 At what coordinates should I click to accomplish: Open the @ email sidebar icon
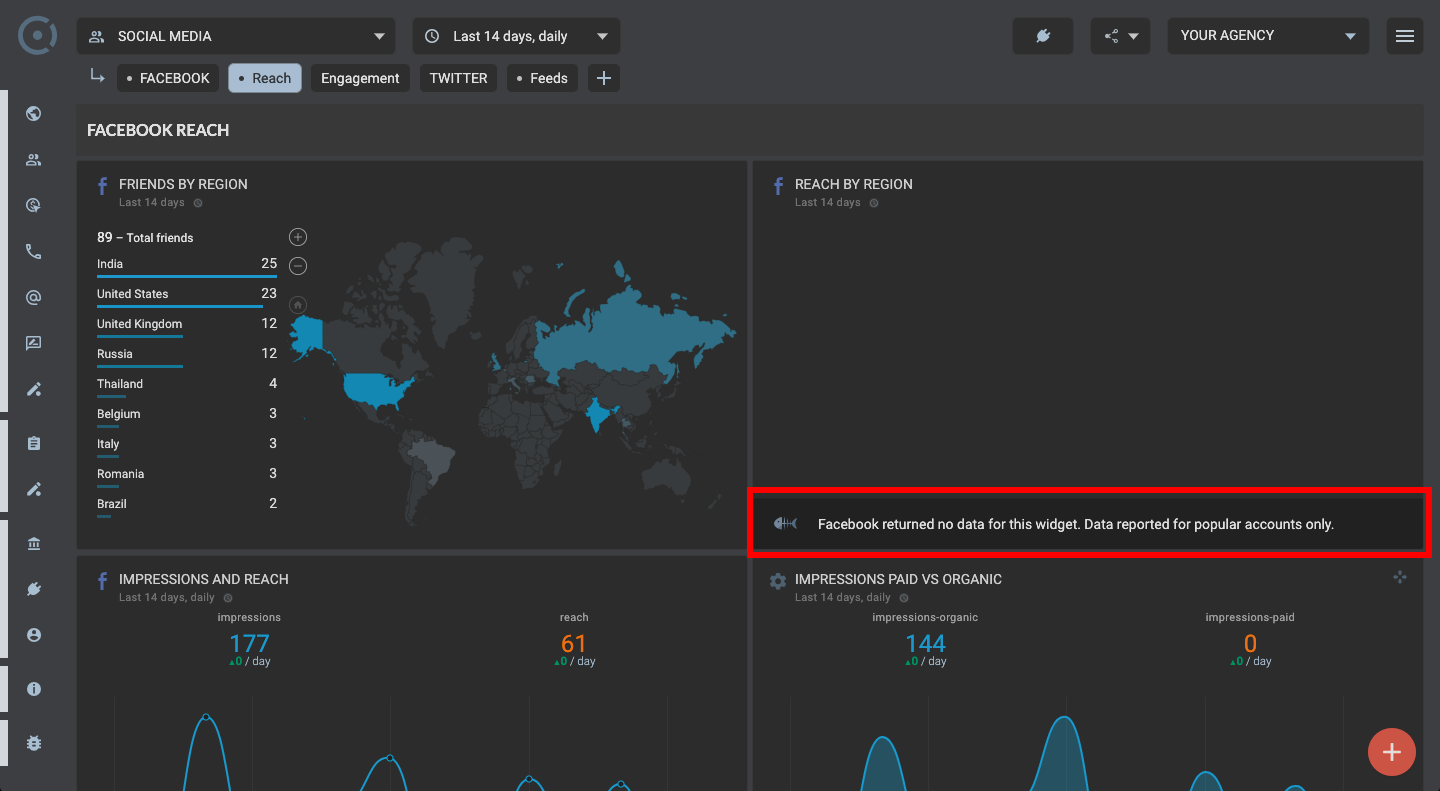[34, 298]
